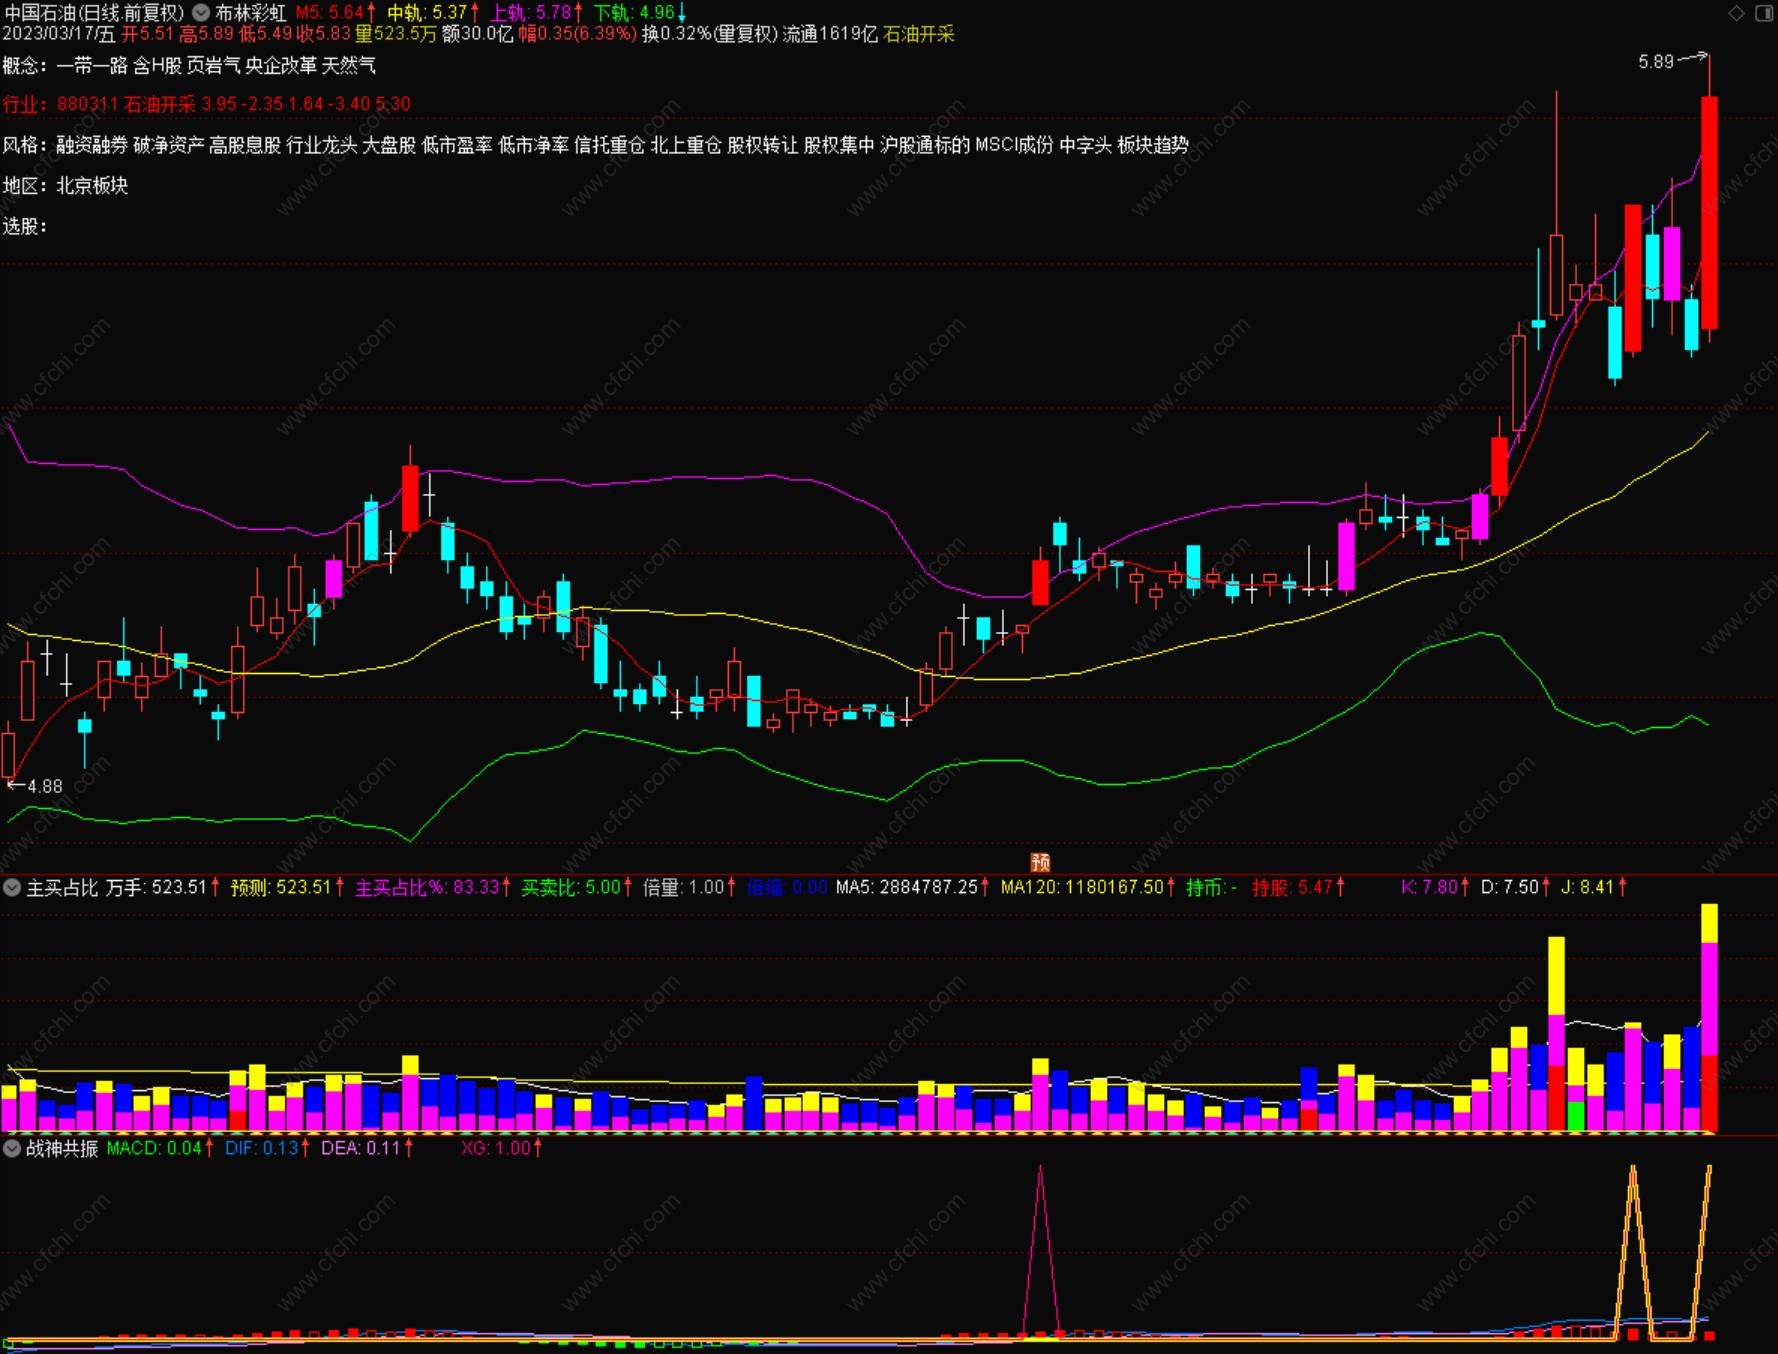This screenshot has width=1778, height=1354.
Task: Click the 上轨: 5.78 value
Action: pos(536,13)
